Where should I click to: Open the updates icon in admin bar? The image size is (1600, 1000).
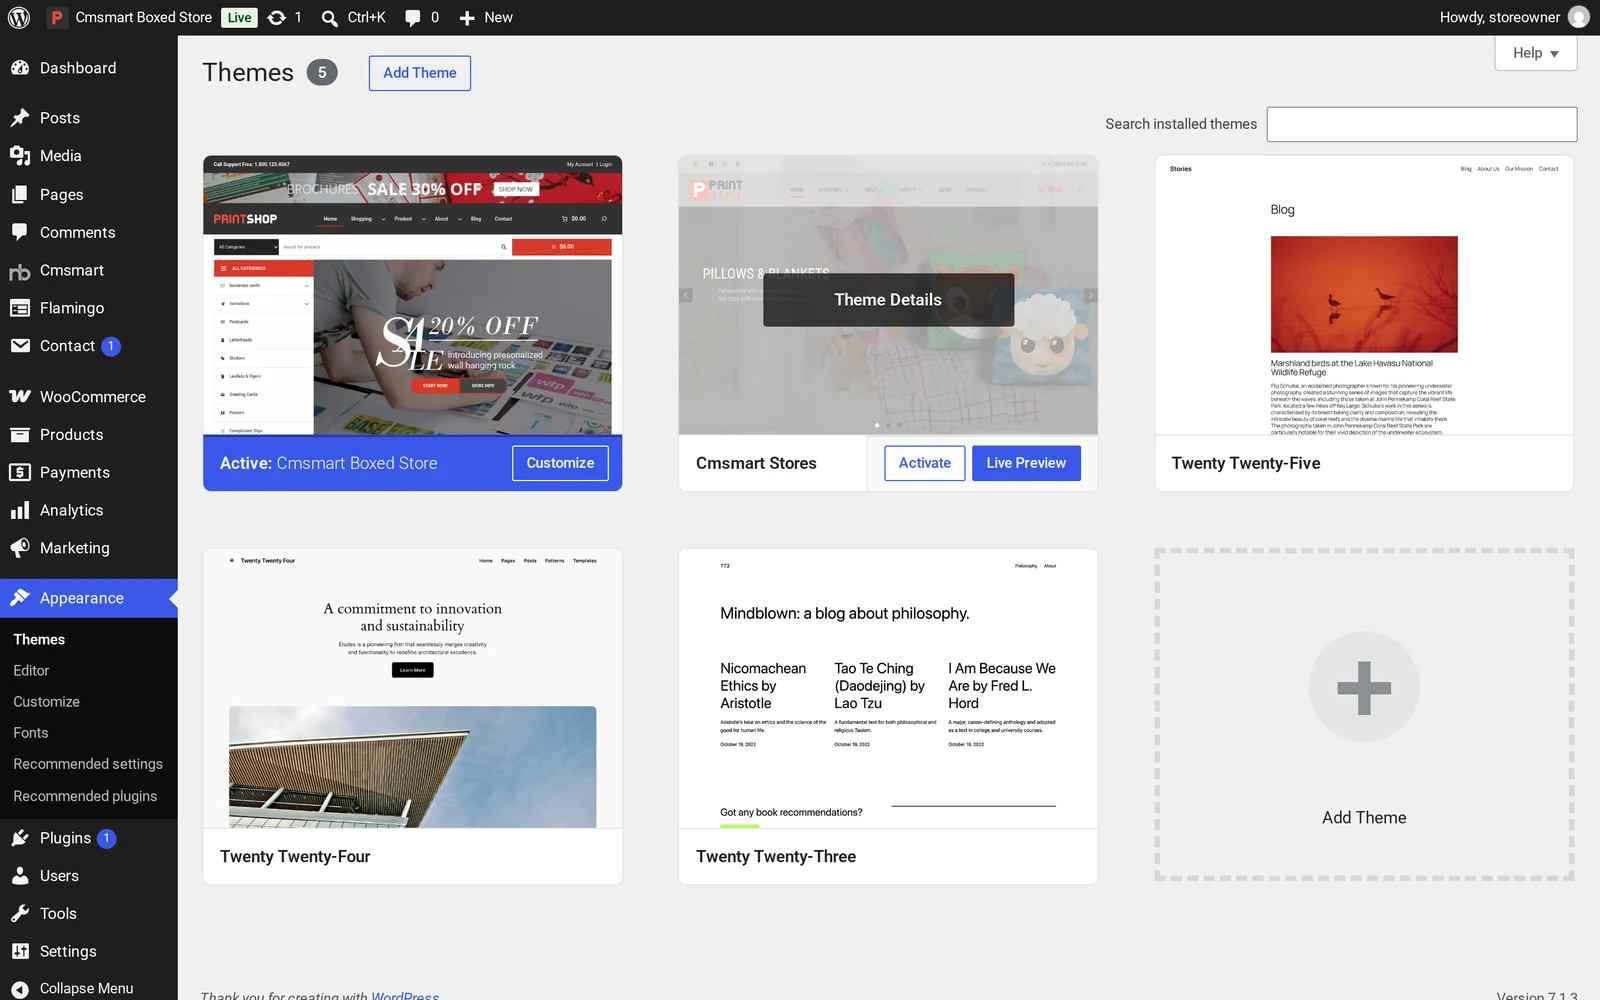[x=277, y=17]
